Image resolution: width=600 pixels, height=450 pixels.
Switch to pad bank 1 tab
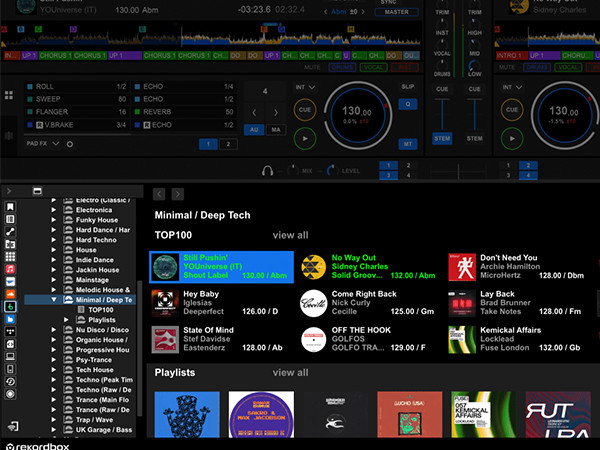pos(208,144)
